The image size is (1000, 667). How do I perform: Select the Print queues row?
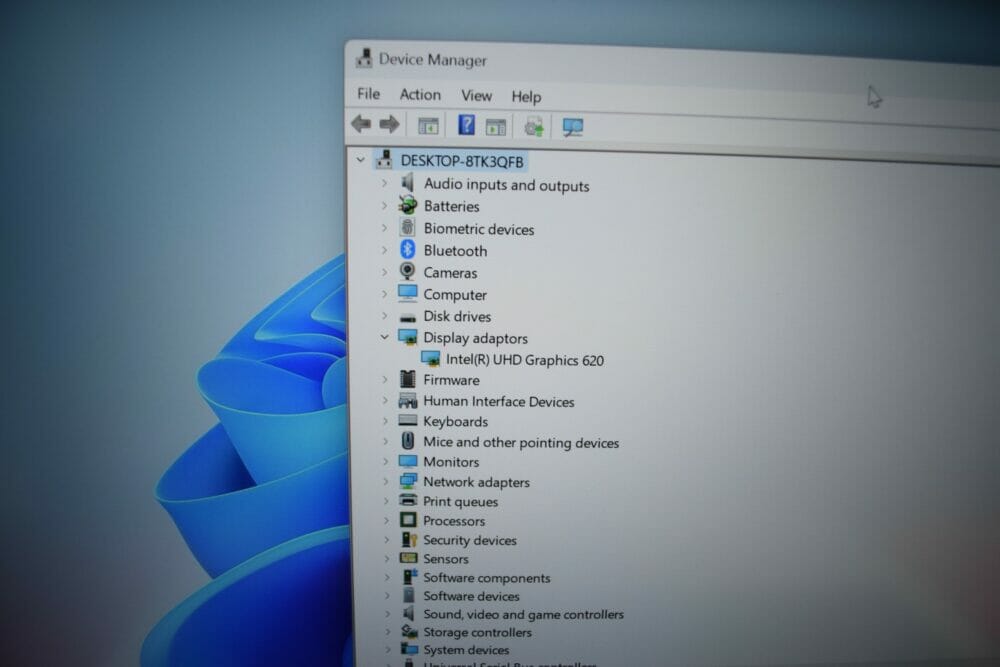pos(460,501)
